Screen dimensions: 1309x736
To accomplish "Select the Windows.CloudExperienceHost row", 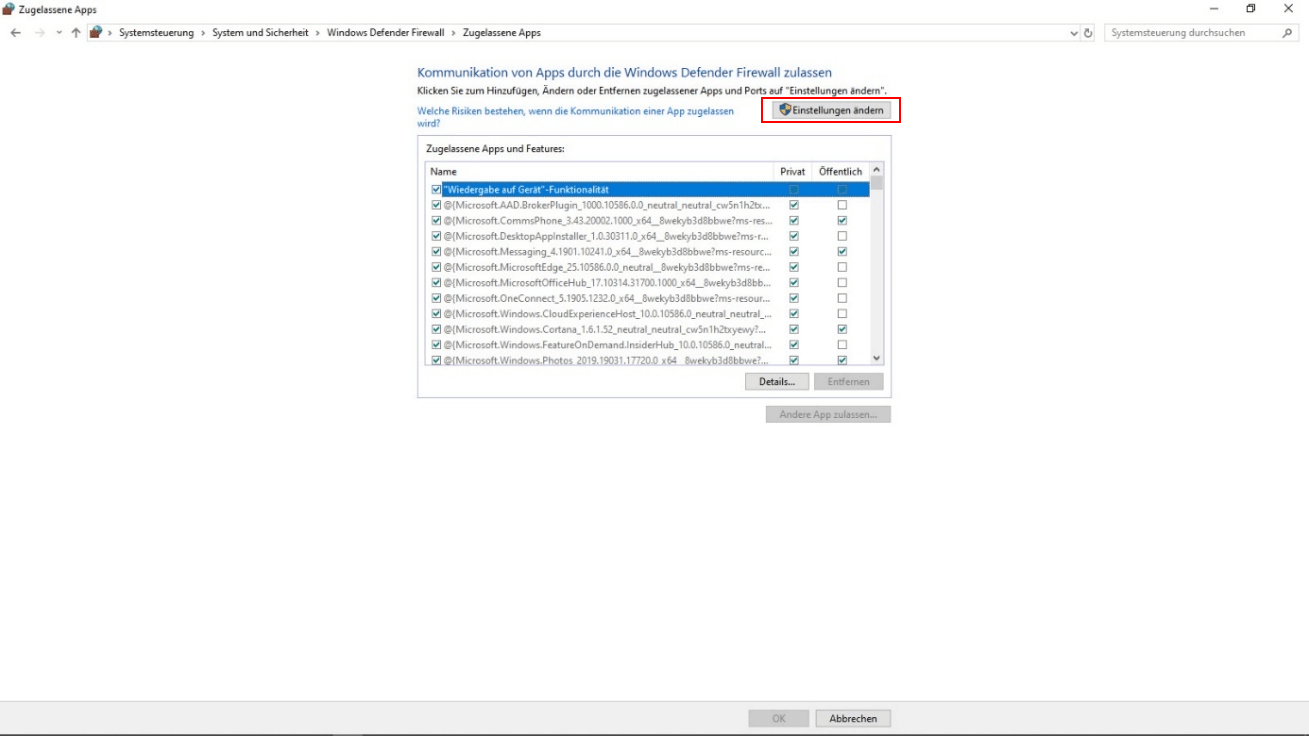I will coord(648,313).
